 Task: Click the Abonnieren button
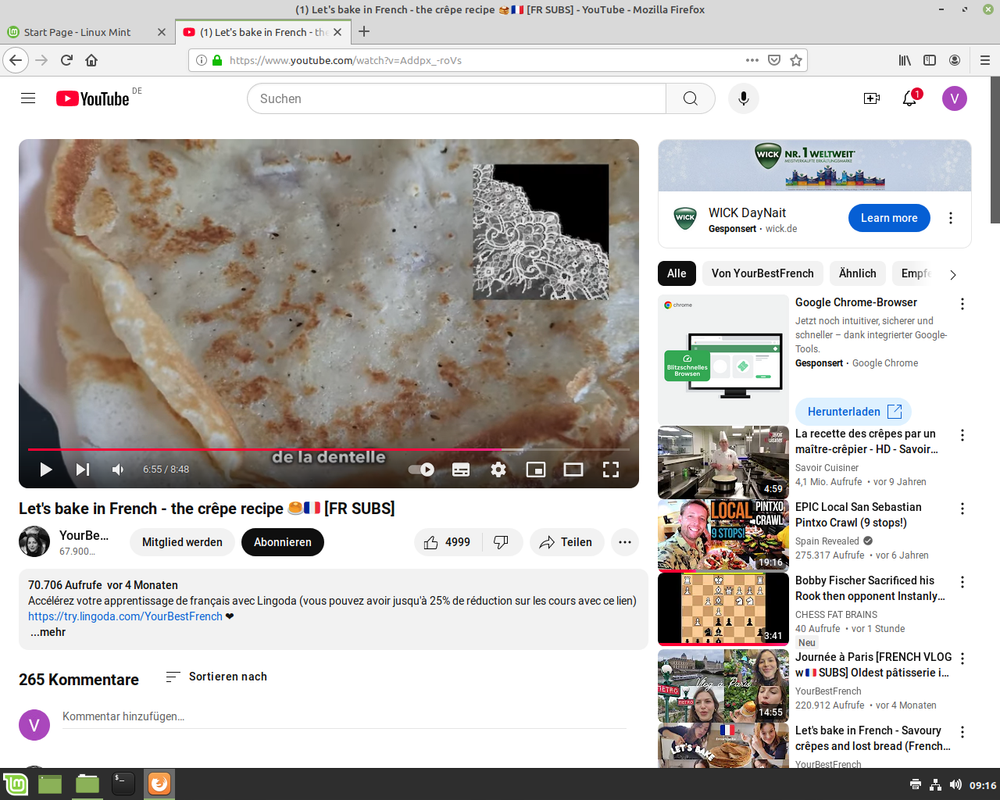click(x=283, y=542)
